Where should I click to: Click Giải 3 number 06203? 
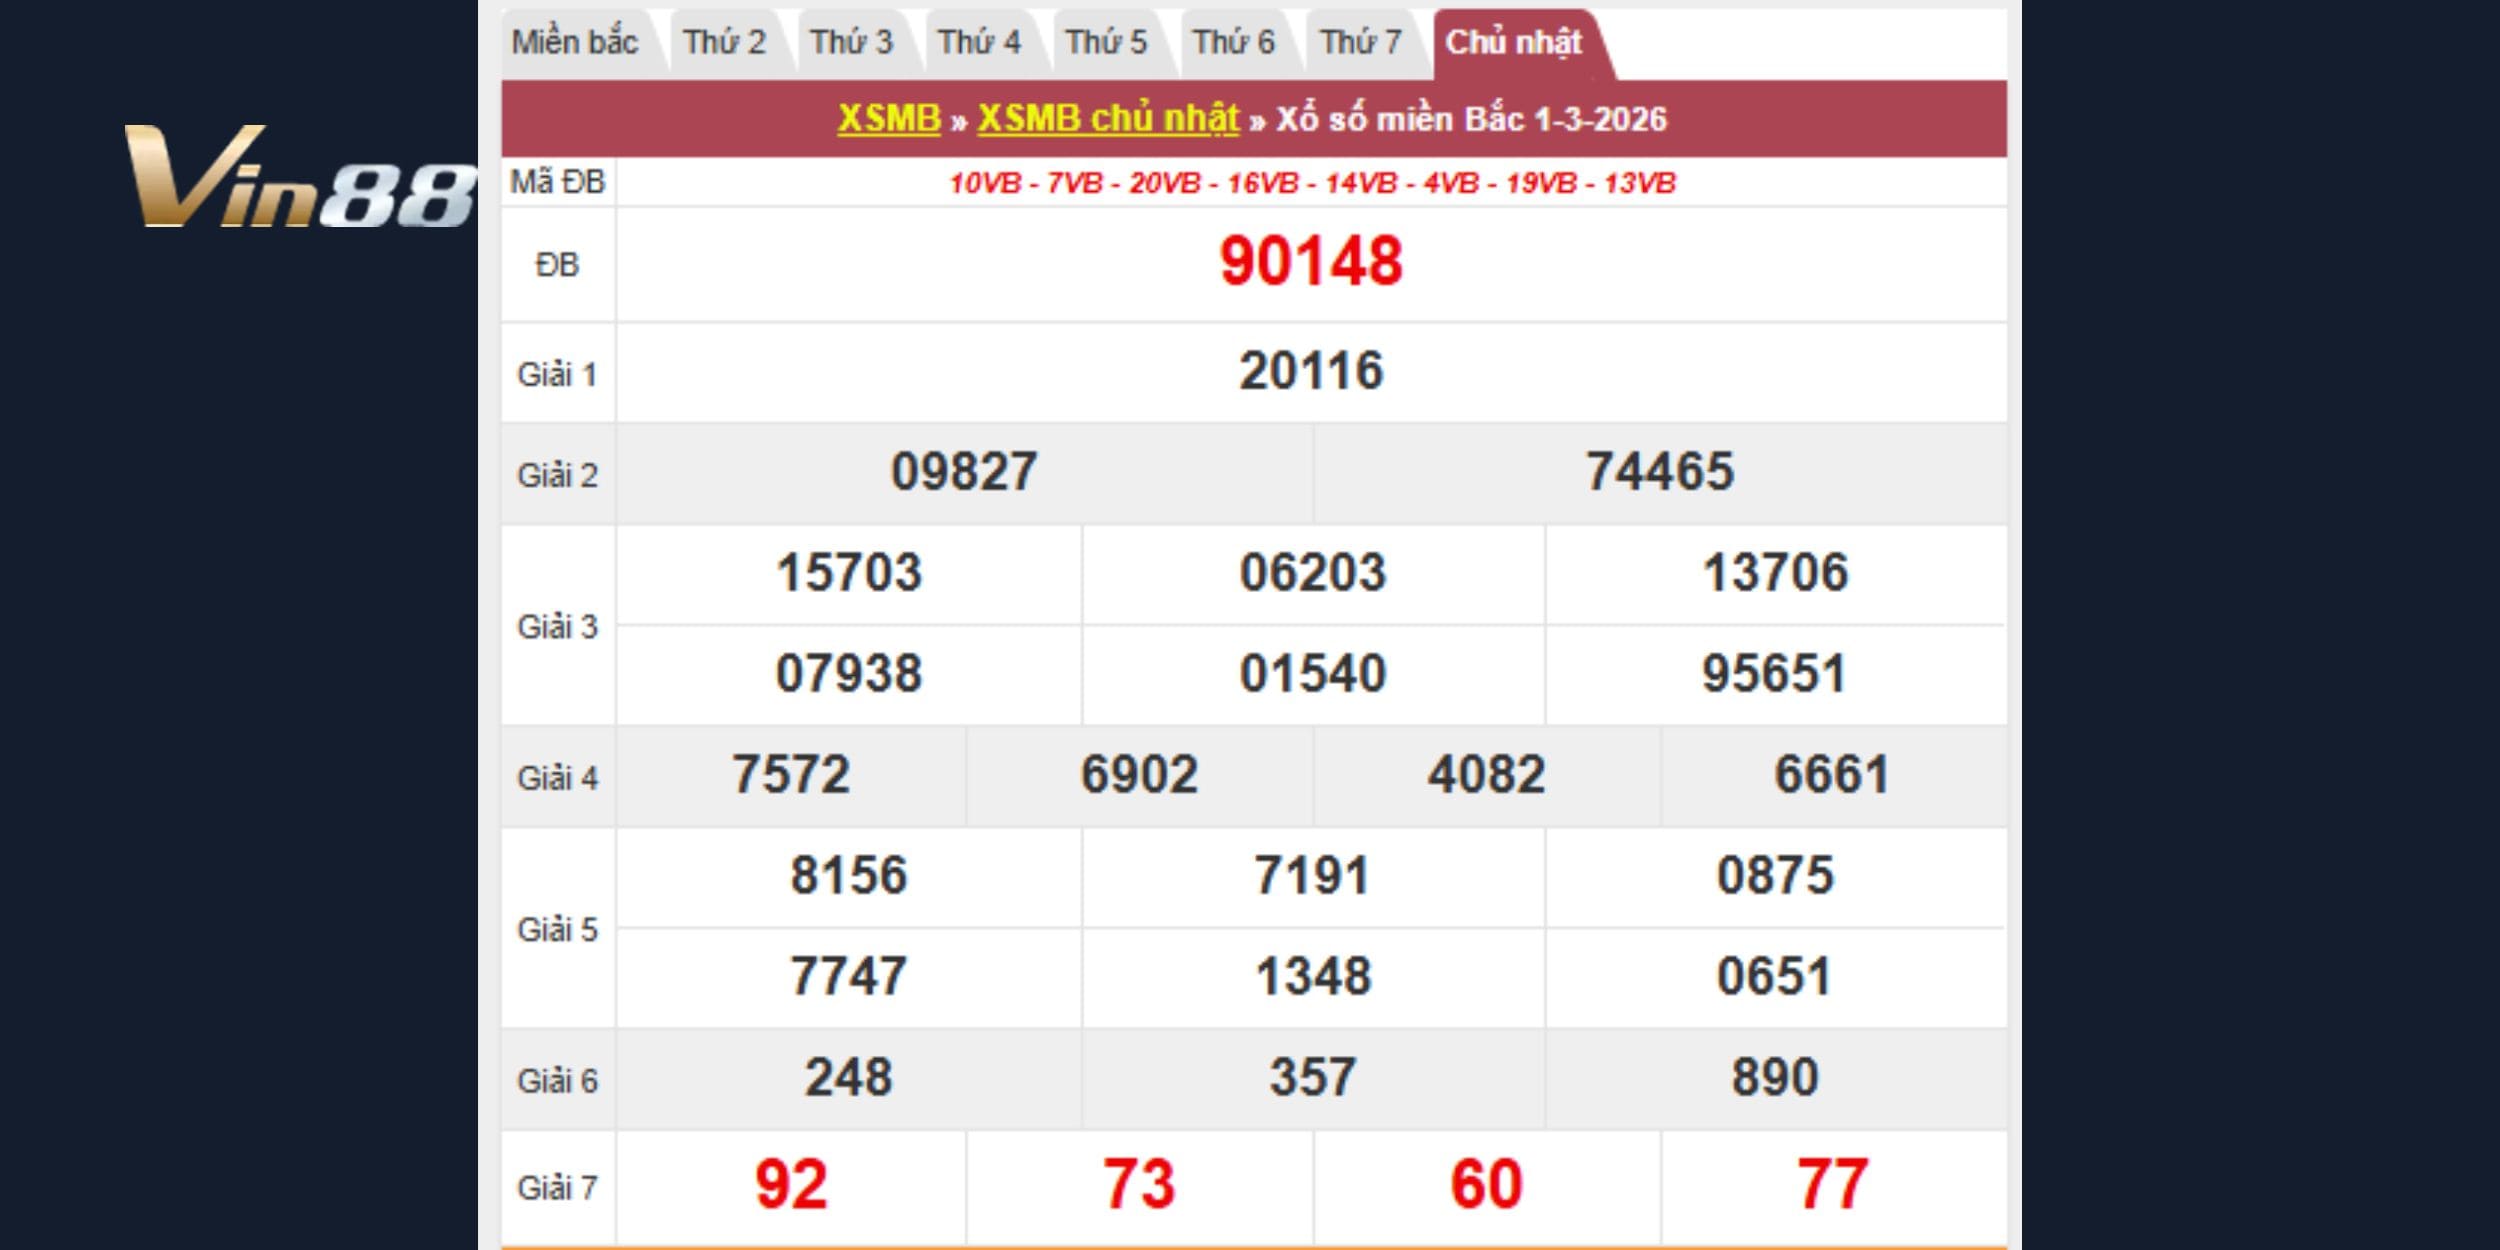click(1312, 573)
